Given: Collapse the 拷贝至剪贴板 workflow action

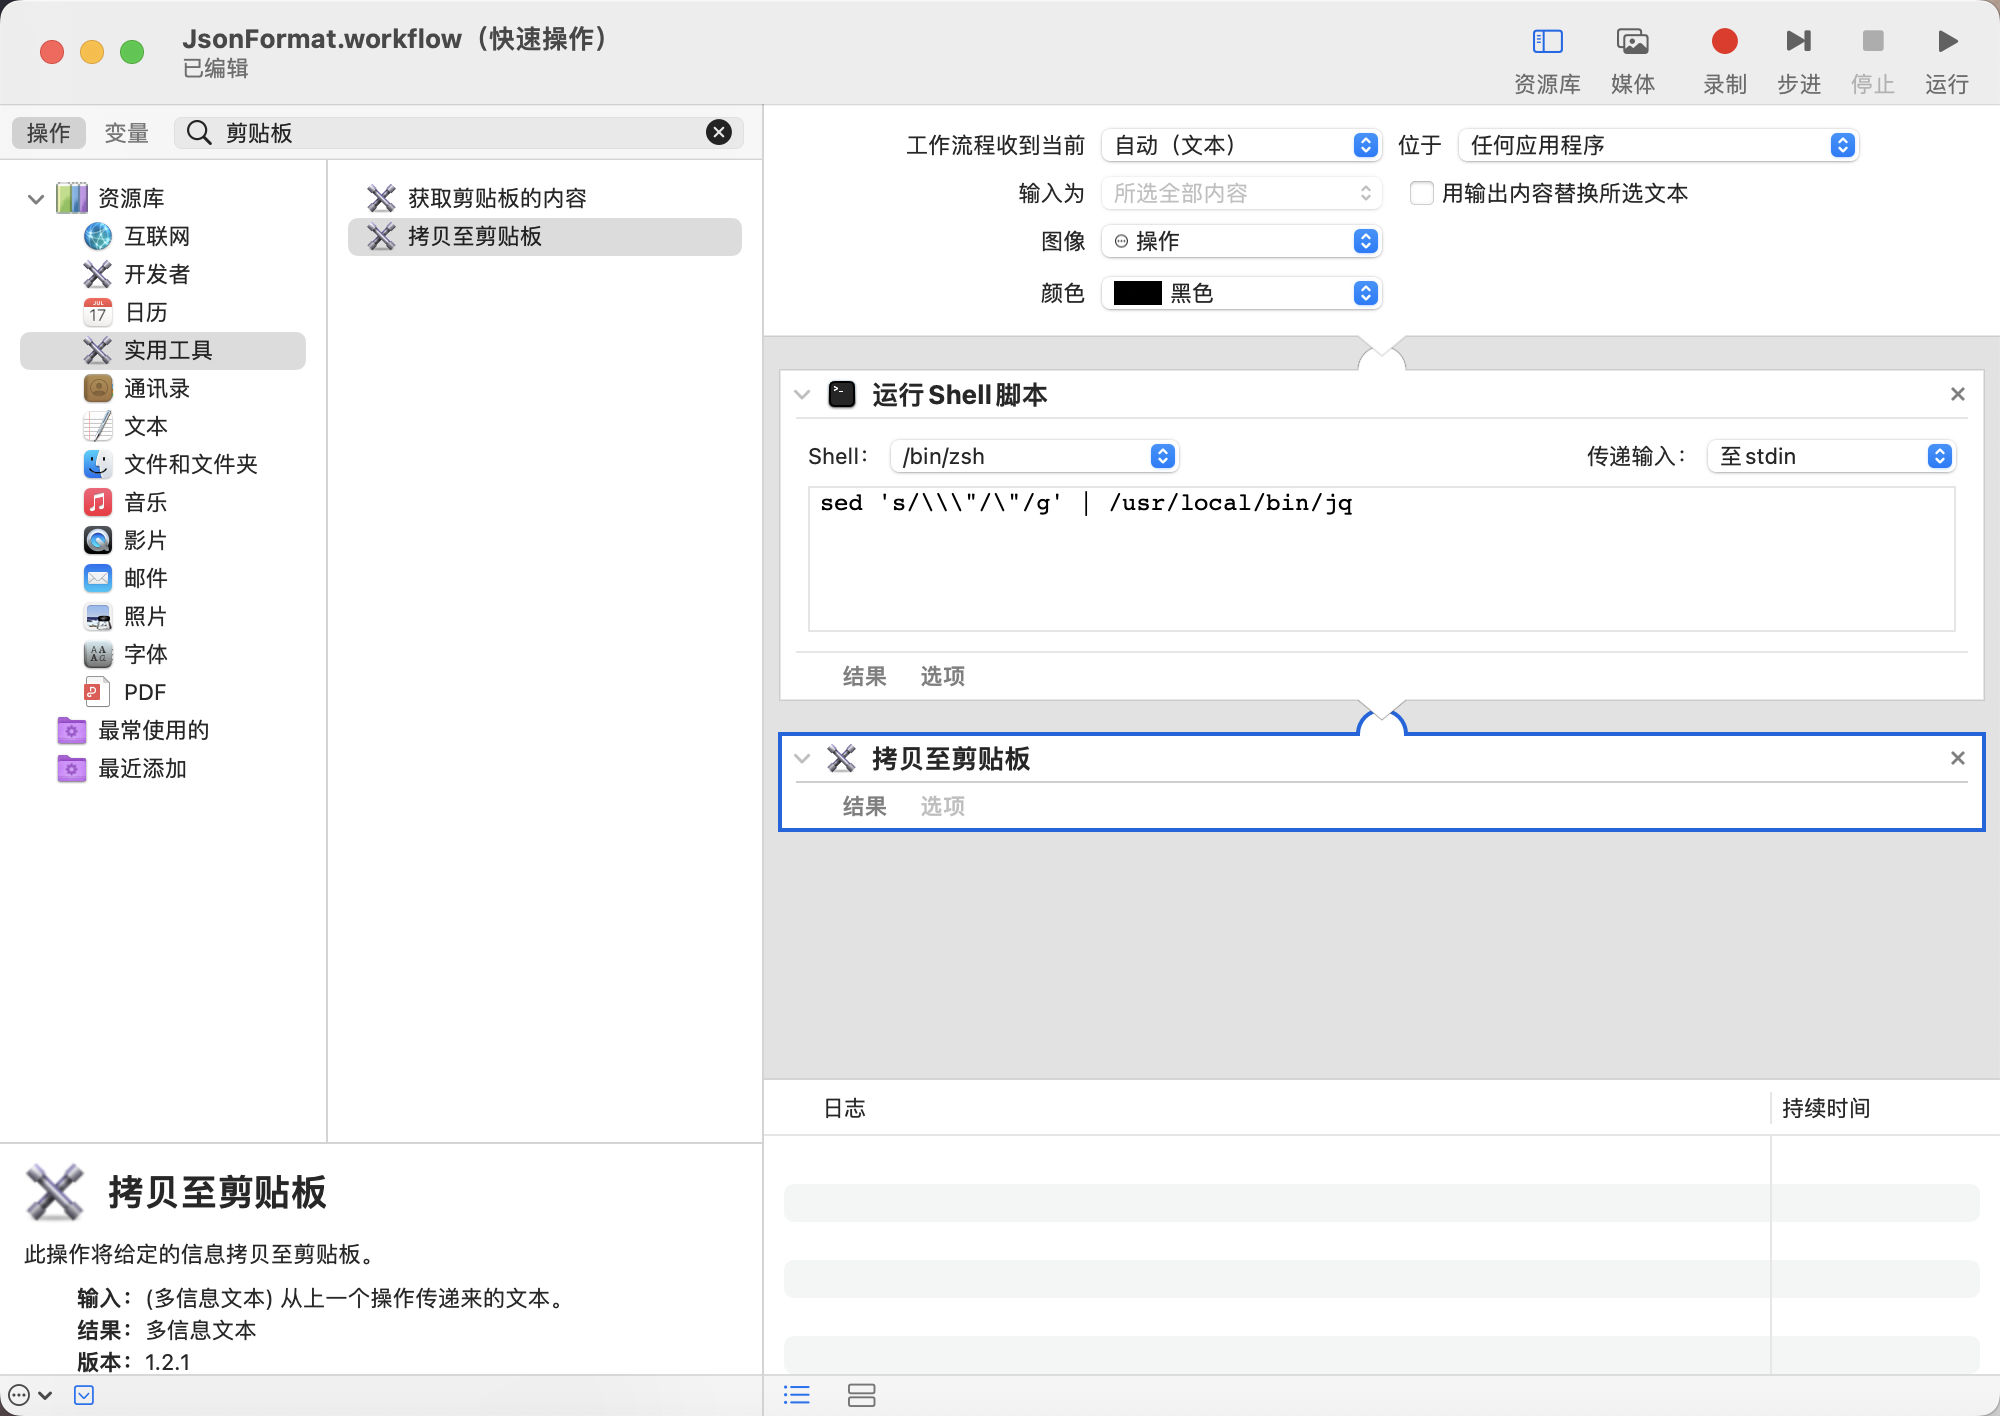Looking at the screenshot, I should pyautogui.click(x=801, y=759).
